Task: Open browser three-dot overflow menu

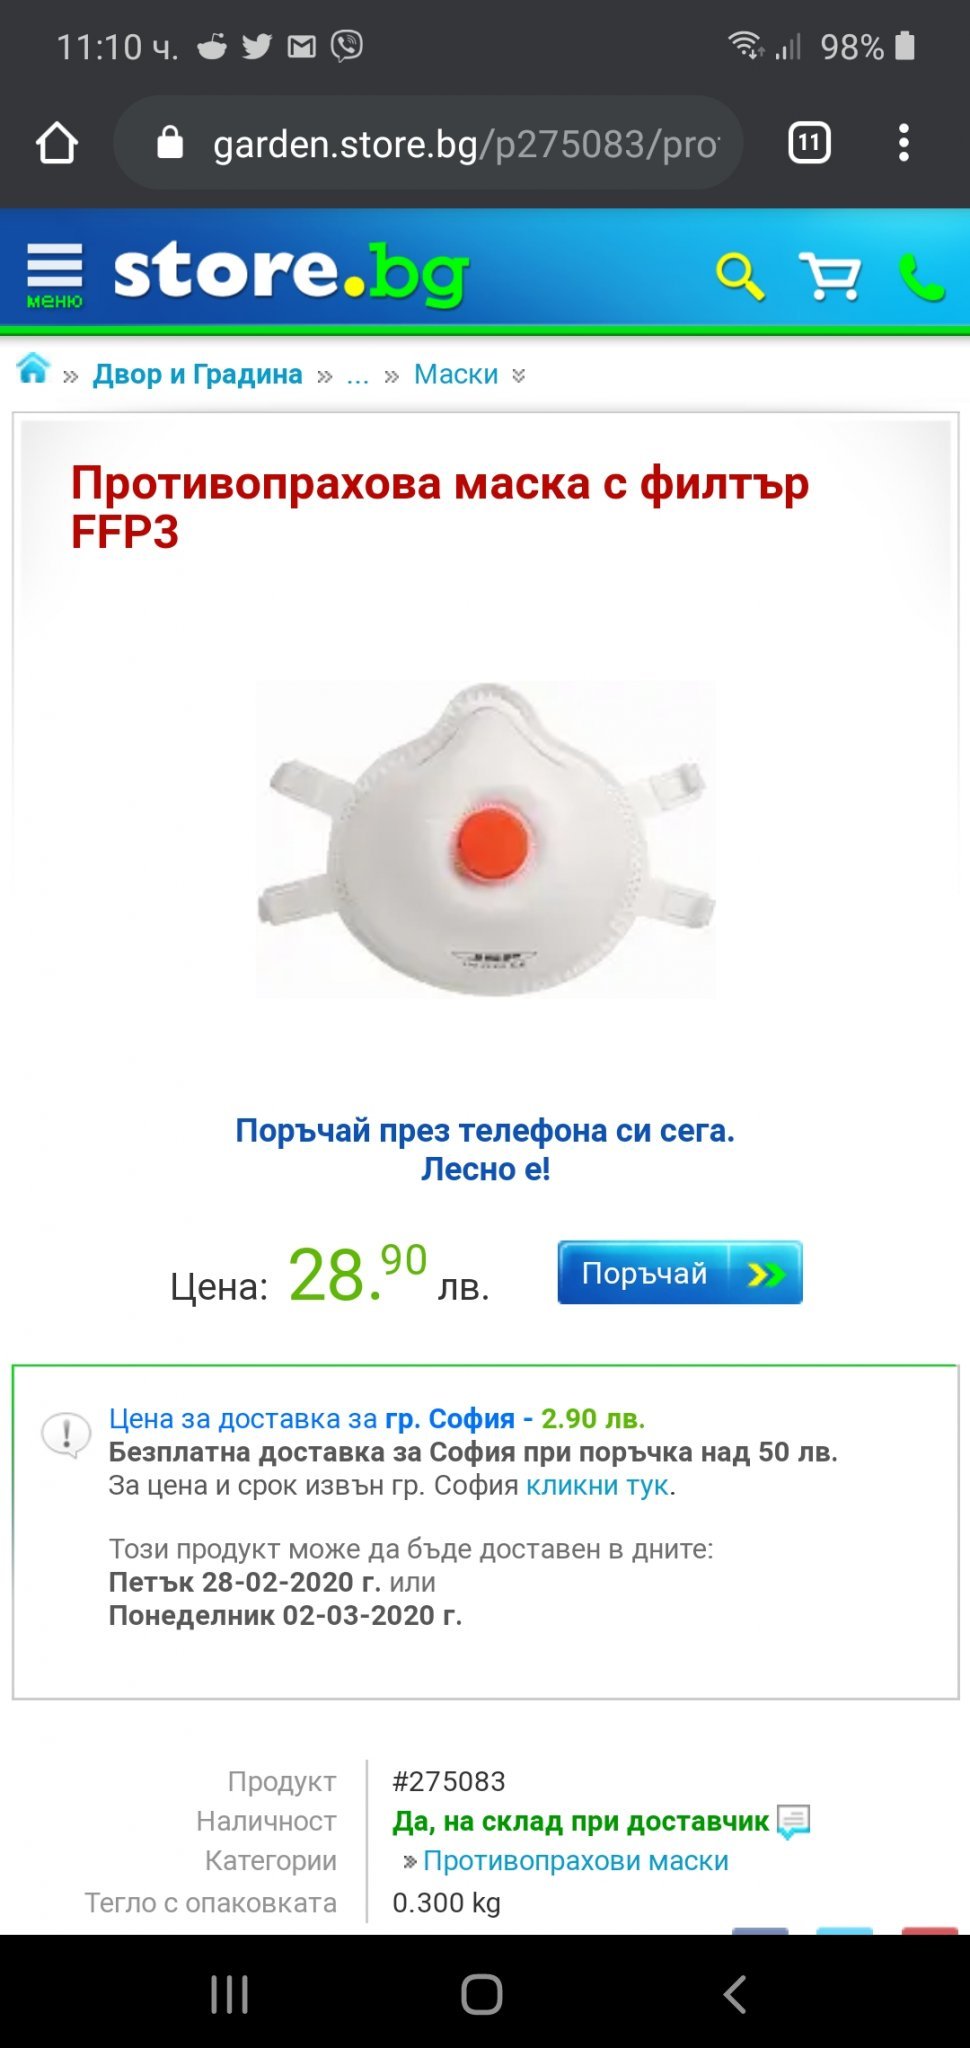Action: click(904, 143)
